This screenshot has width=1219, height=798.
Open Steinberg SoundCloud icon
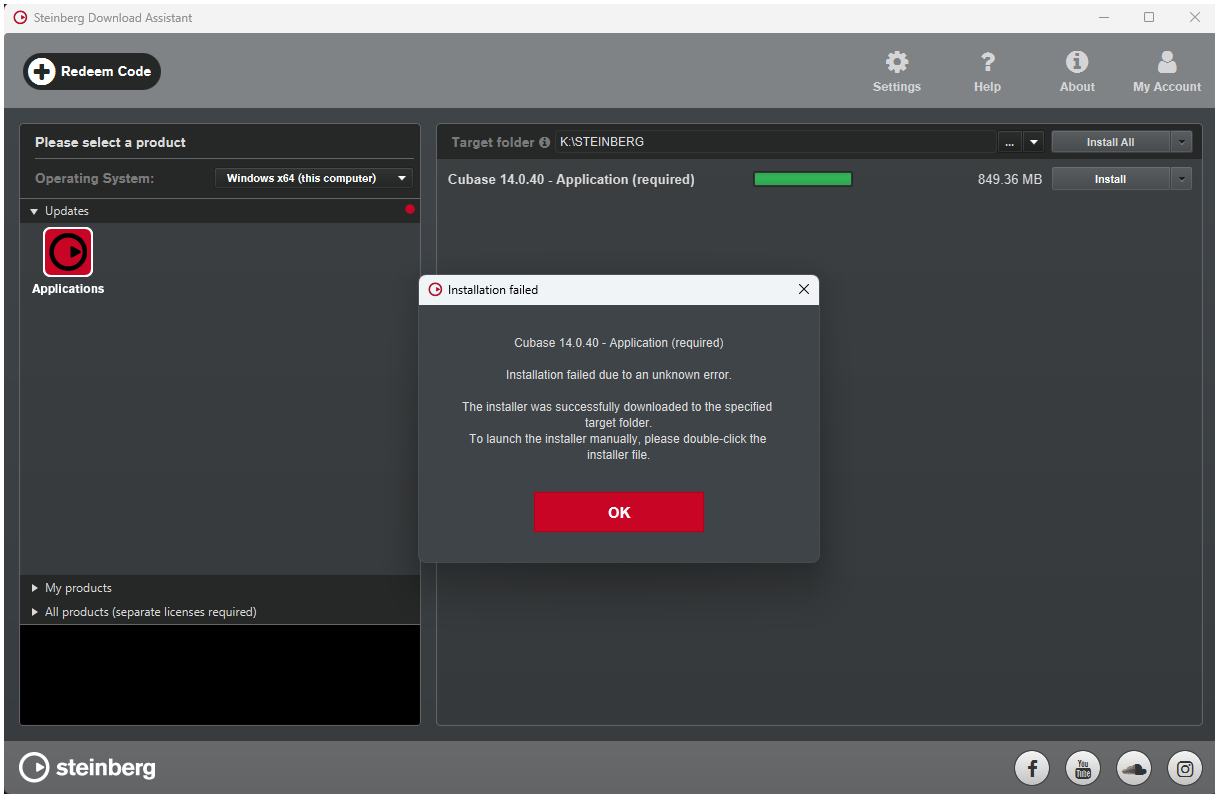click(x=1134, y=768)
